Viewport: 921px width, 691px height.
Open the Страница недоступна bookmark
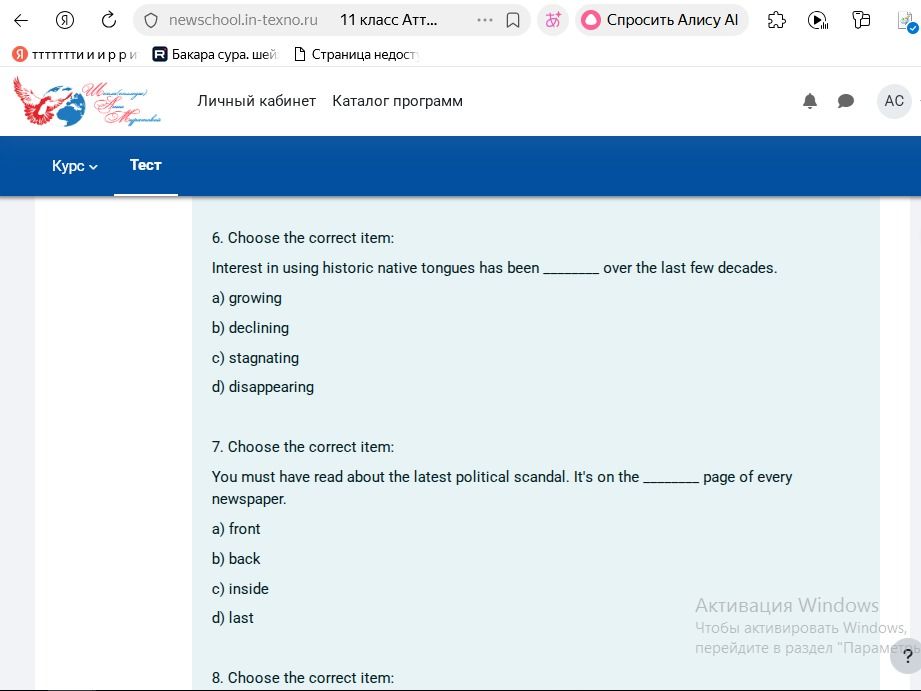(356, 55)
